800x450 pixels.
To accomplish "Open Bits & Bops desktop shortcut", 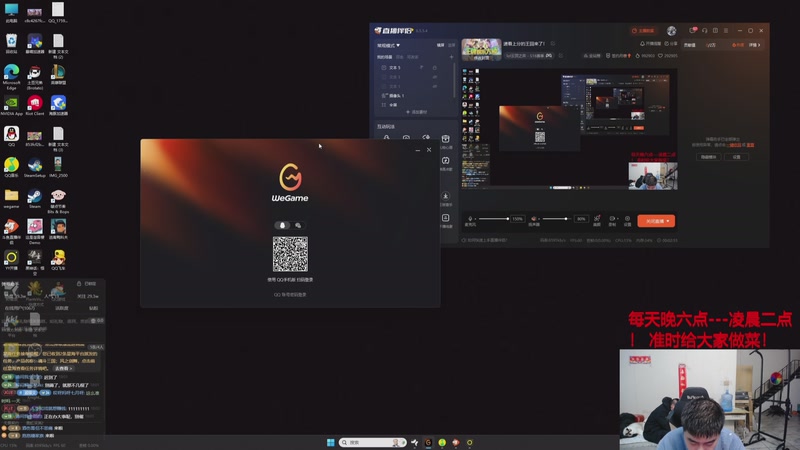I will 58,201.
